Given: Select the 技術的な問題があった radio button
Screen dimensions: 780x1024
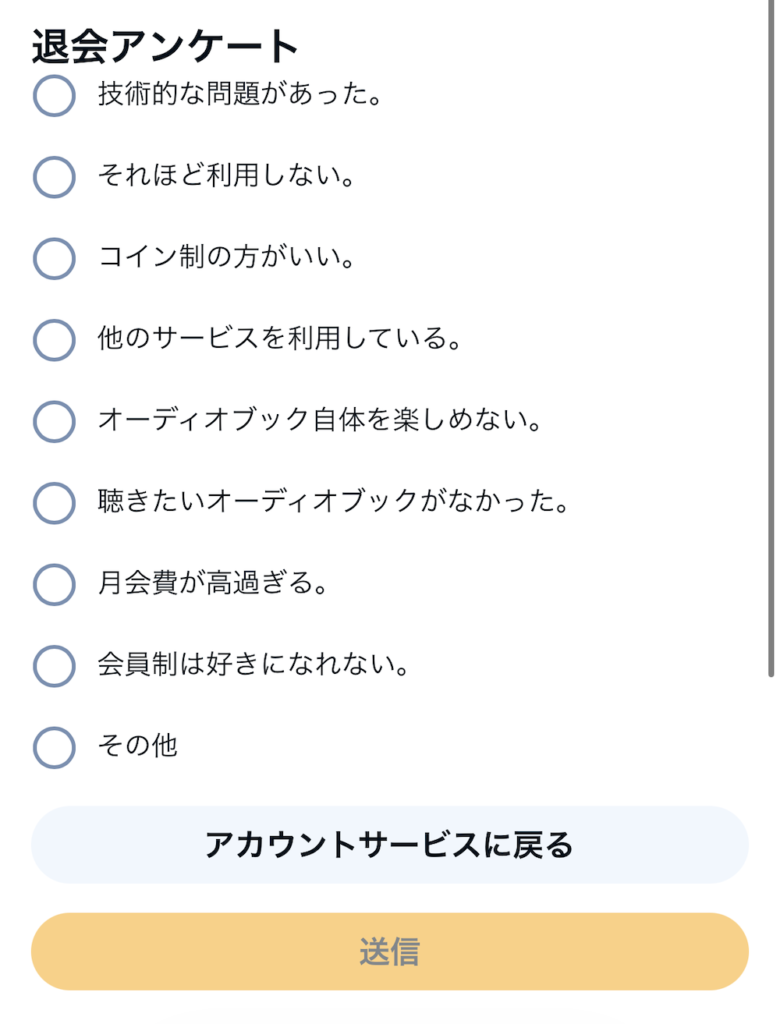Looking at the screenshot, I should coord(54,96).
